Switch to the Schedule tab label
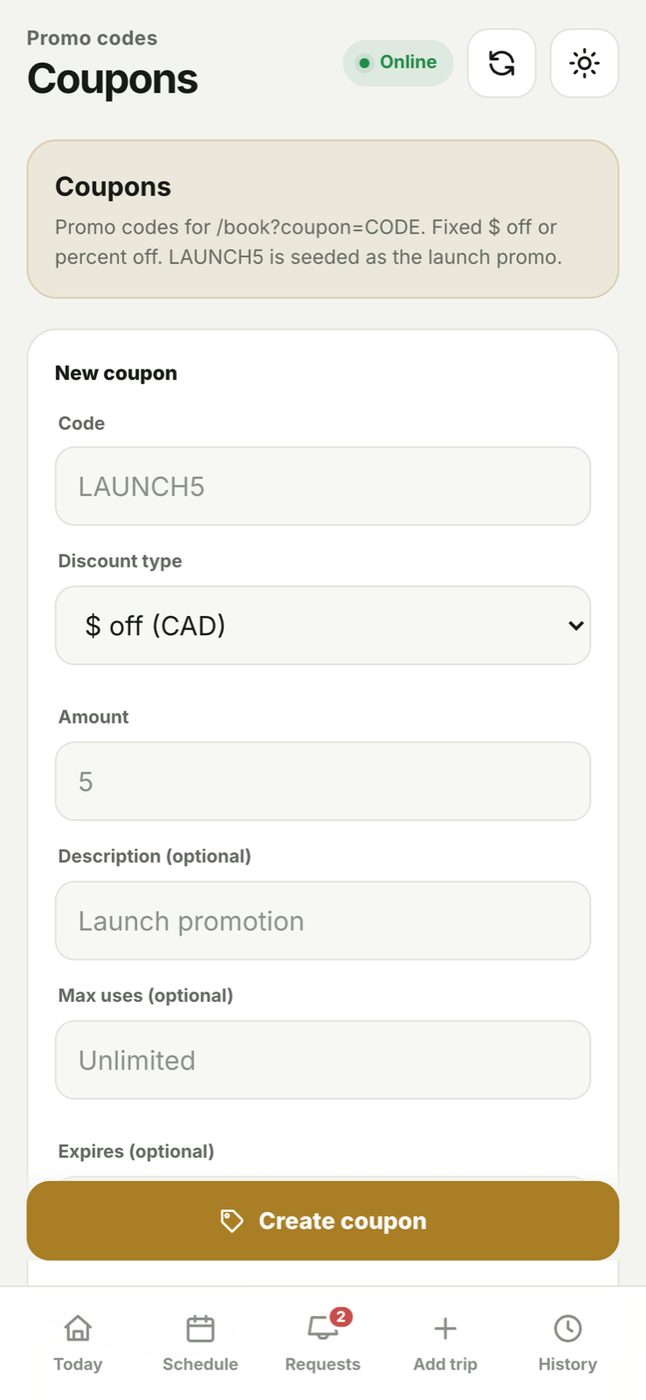The image size is (646, 1400). pos(200,1364)
